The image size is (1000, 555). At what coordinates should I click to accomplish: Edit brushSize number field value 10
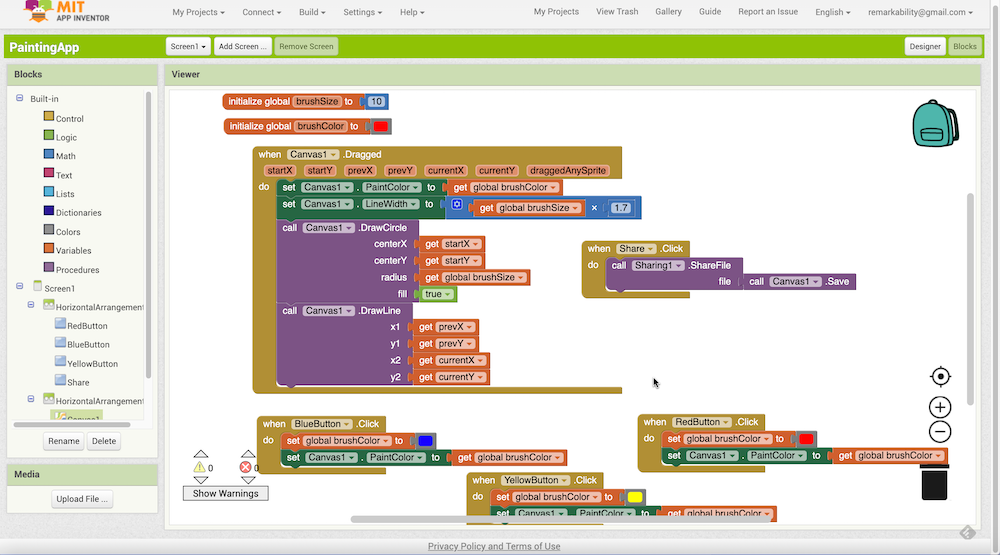tap(376, 102)
